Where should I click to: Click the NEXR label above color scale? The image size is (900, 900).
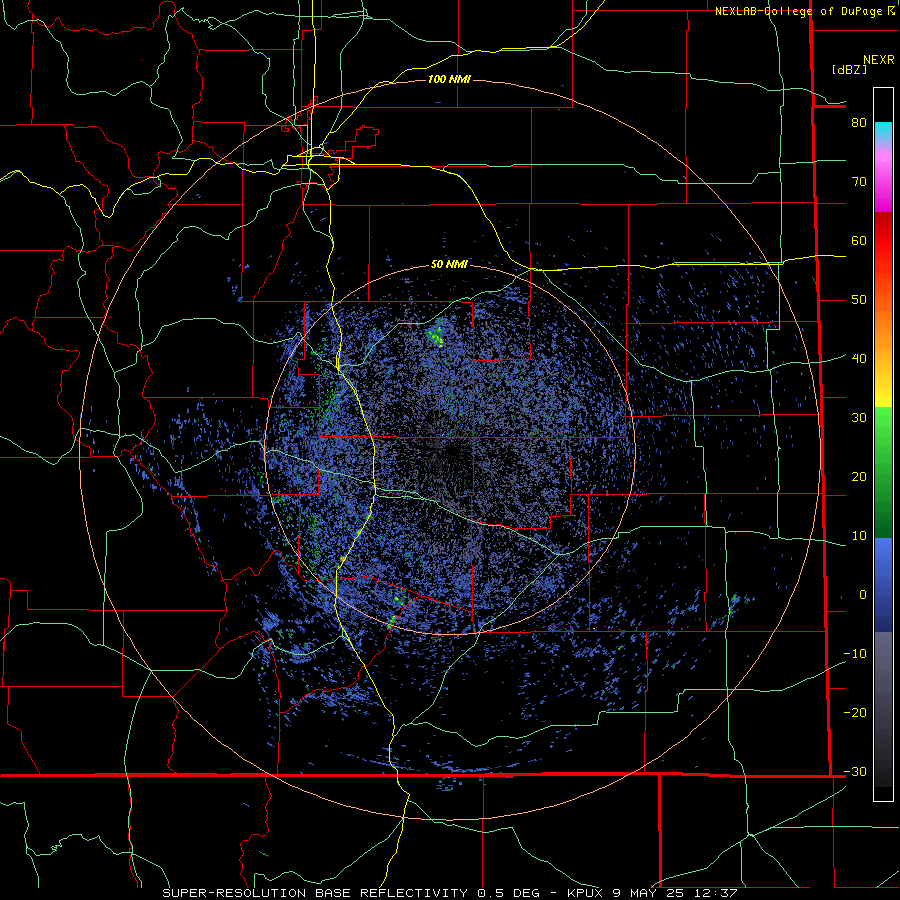878,60
